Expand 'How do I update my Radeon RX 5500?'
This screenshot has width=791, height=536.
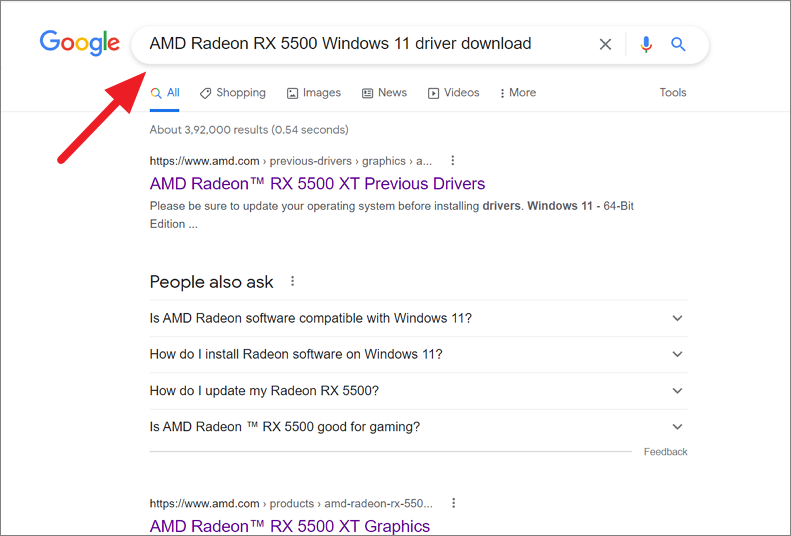[418, 391]
